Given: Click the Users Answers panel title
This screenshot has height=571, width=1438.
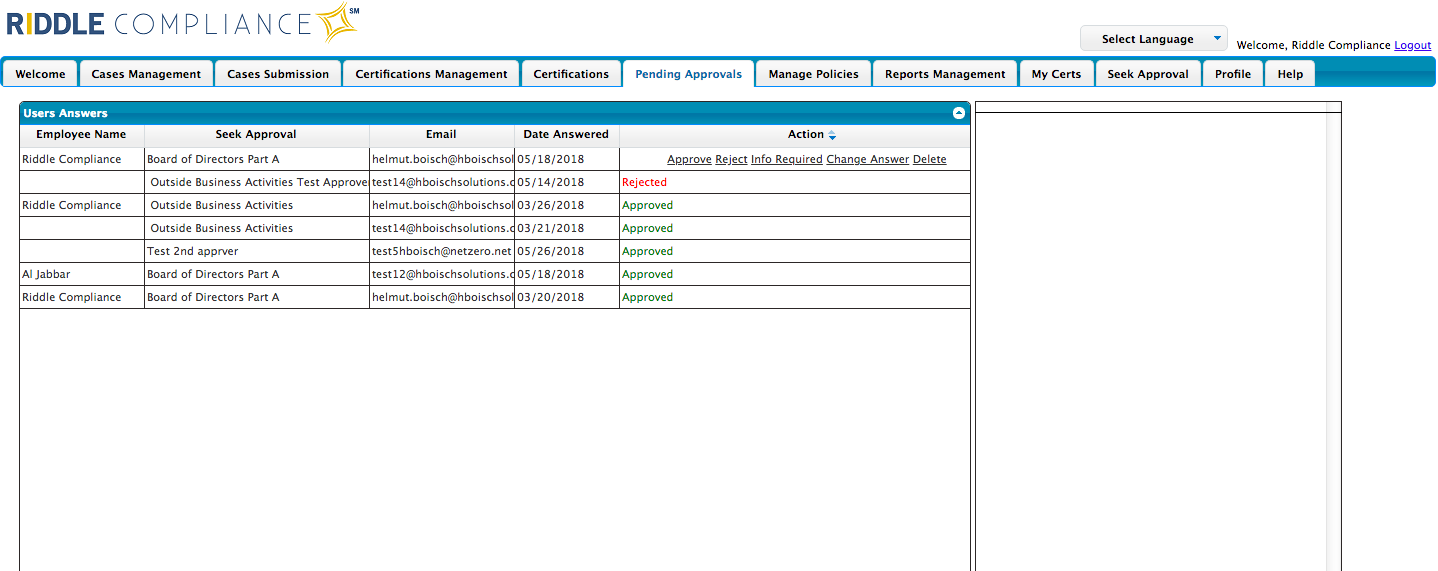Looking at the screenshot, I should coord(65,114).
